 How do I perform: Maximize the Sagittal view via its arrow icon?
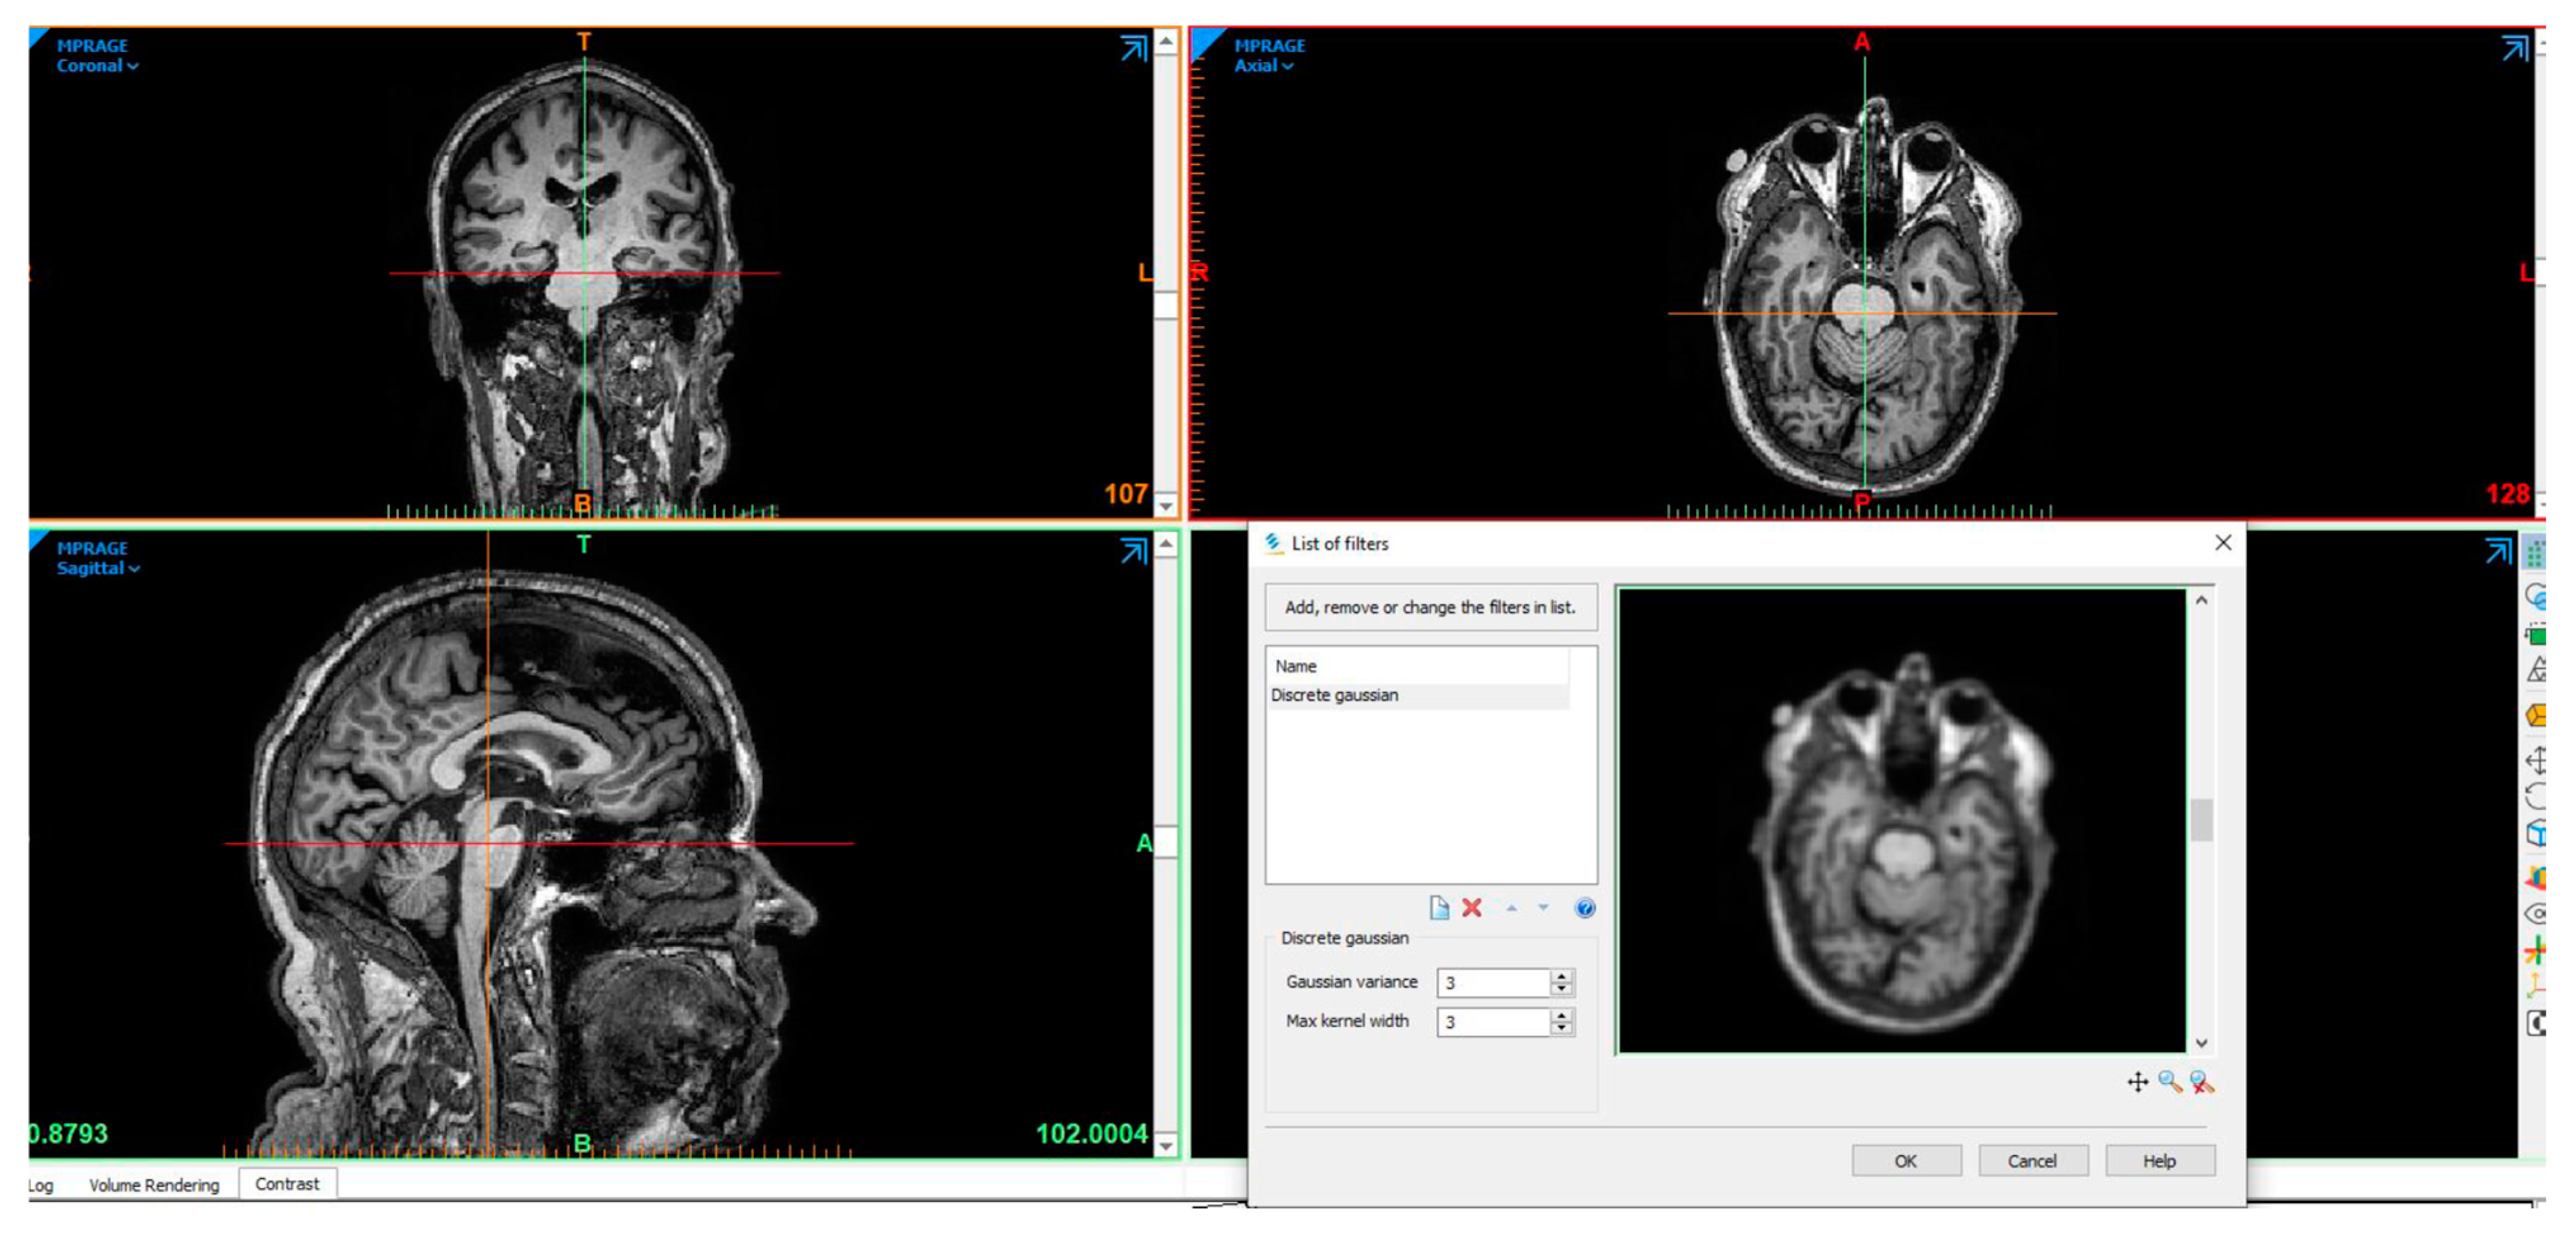pyautogui.click(x=1133, y=551)
